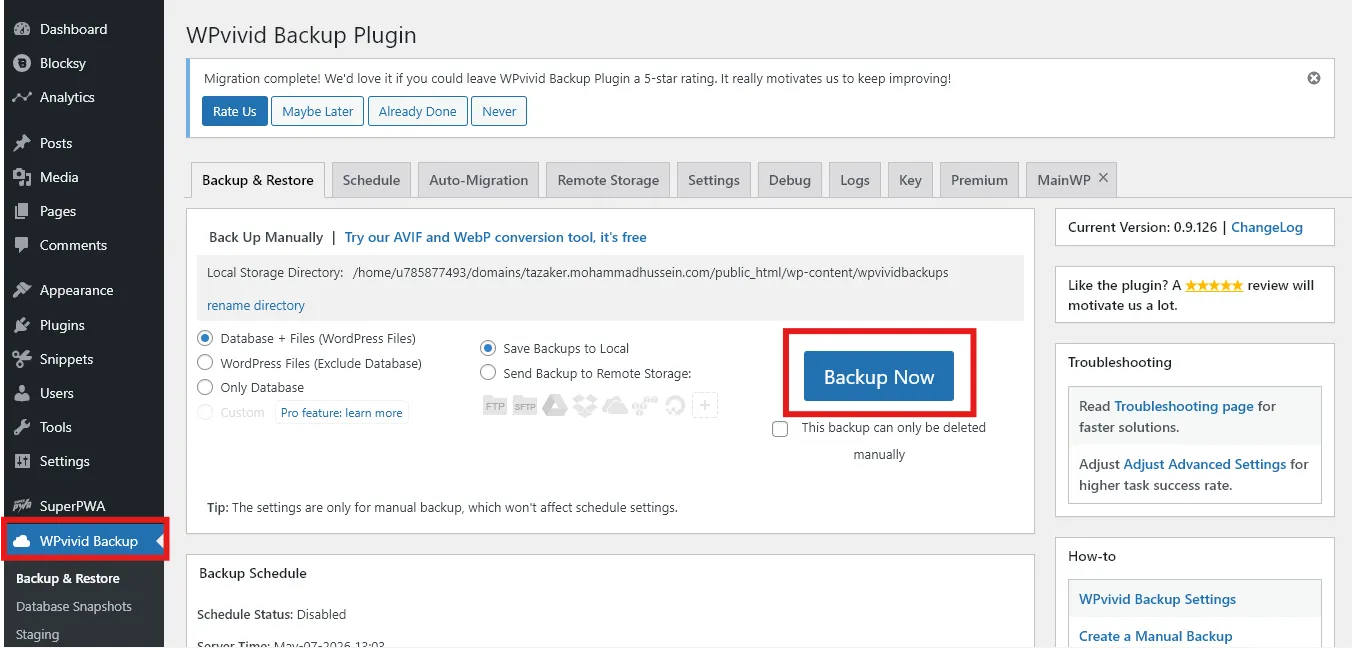1352x648 pixels.
Task: Click the Settings sliders icon in sidebar
Action: pyautogui.click(x=22, y=461)
